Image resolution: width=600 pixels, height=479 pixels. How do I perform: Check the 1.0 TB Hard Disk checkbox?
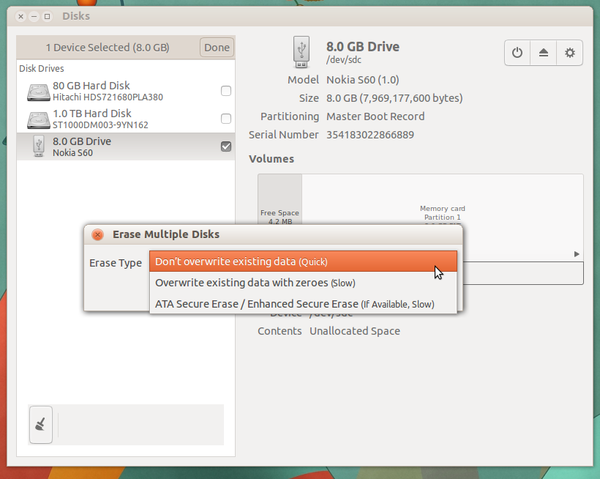click(226, 119)
